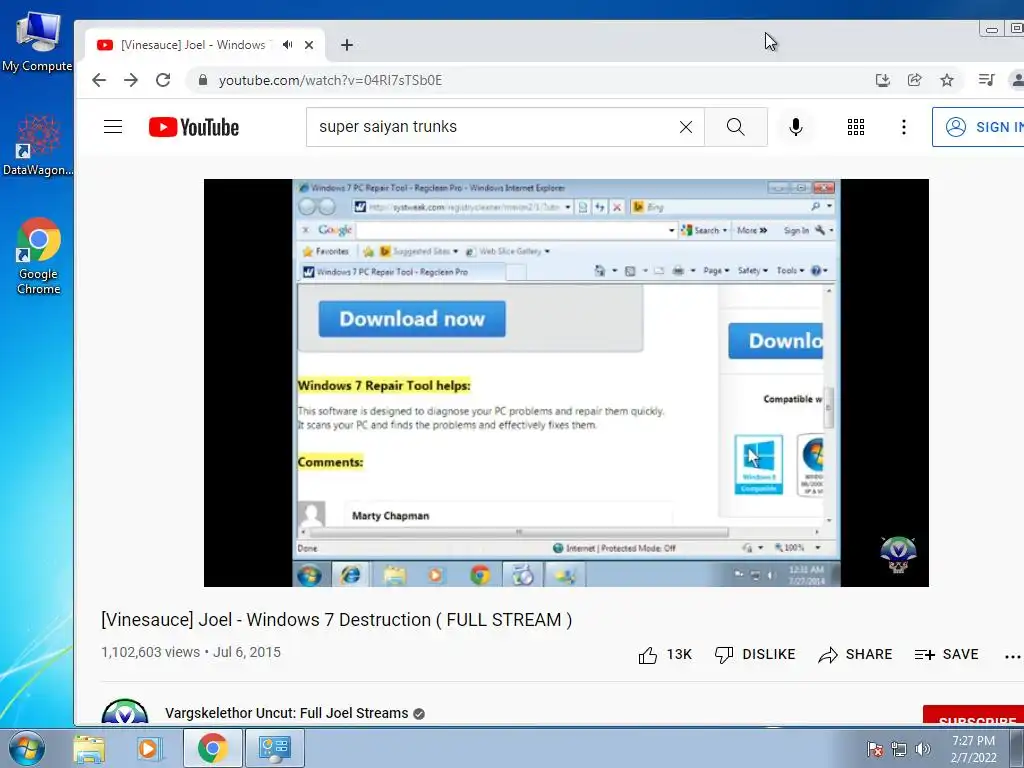This screenshot has height=768, width=1024.
Task: Open YouTube apps grid
Action: tap(856, 127)
